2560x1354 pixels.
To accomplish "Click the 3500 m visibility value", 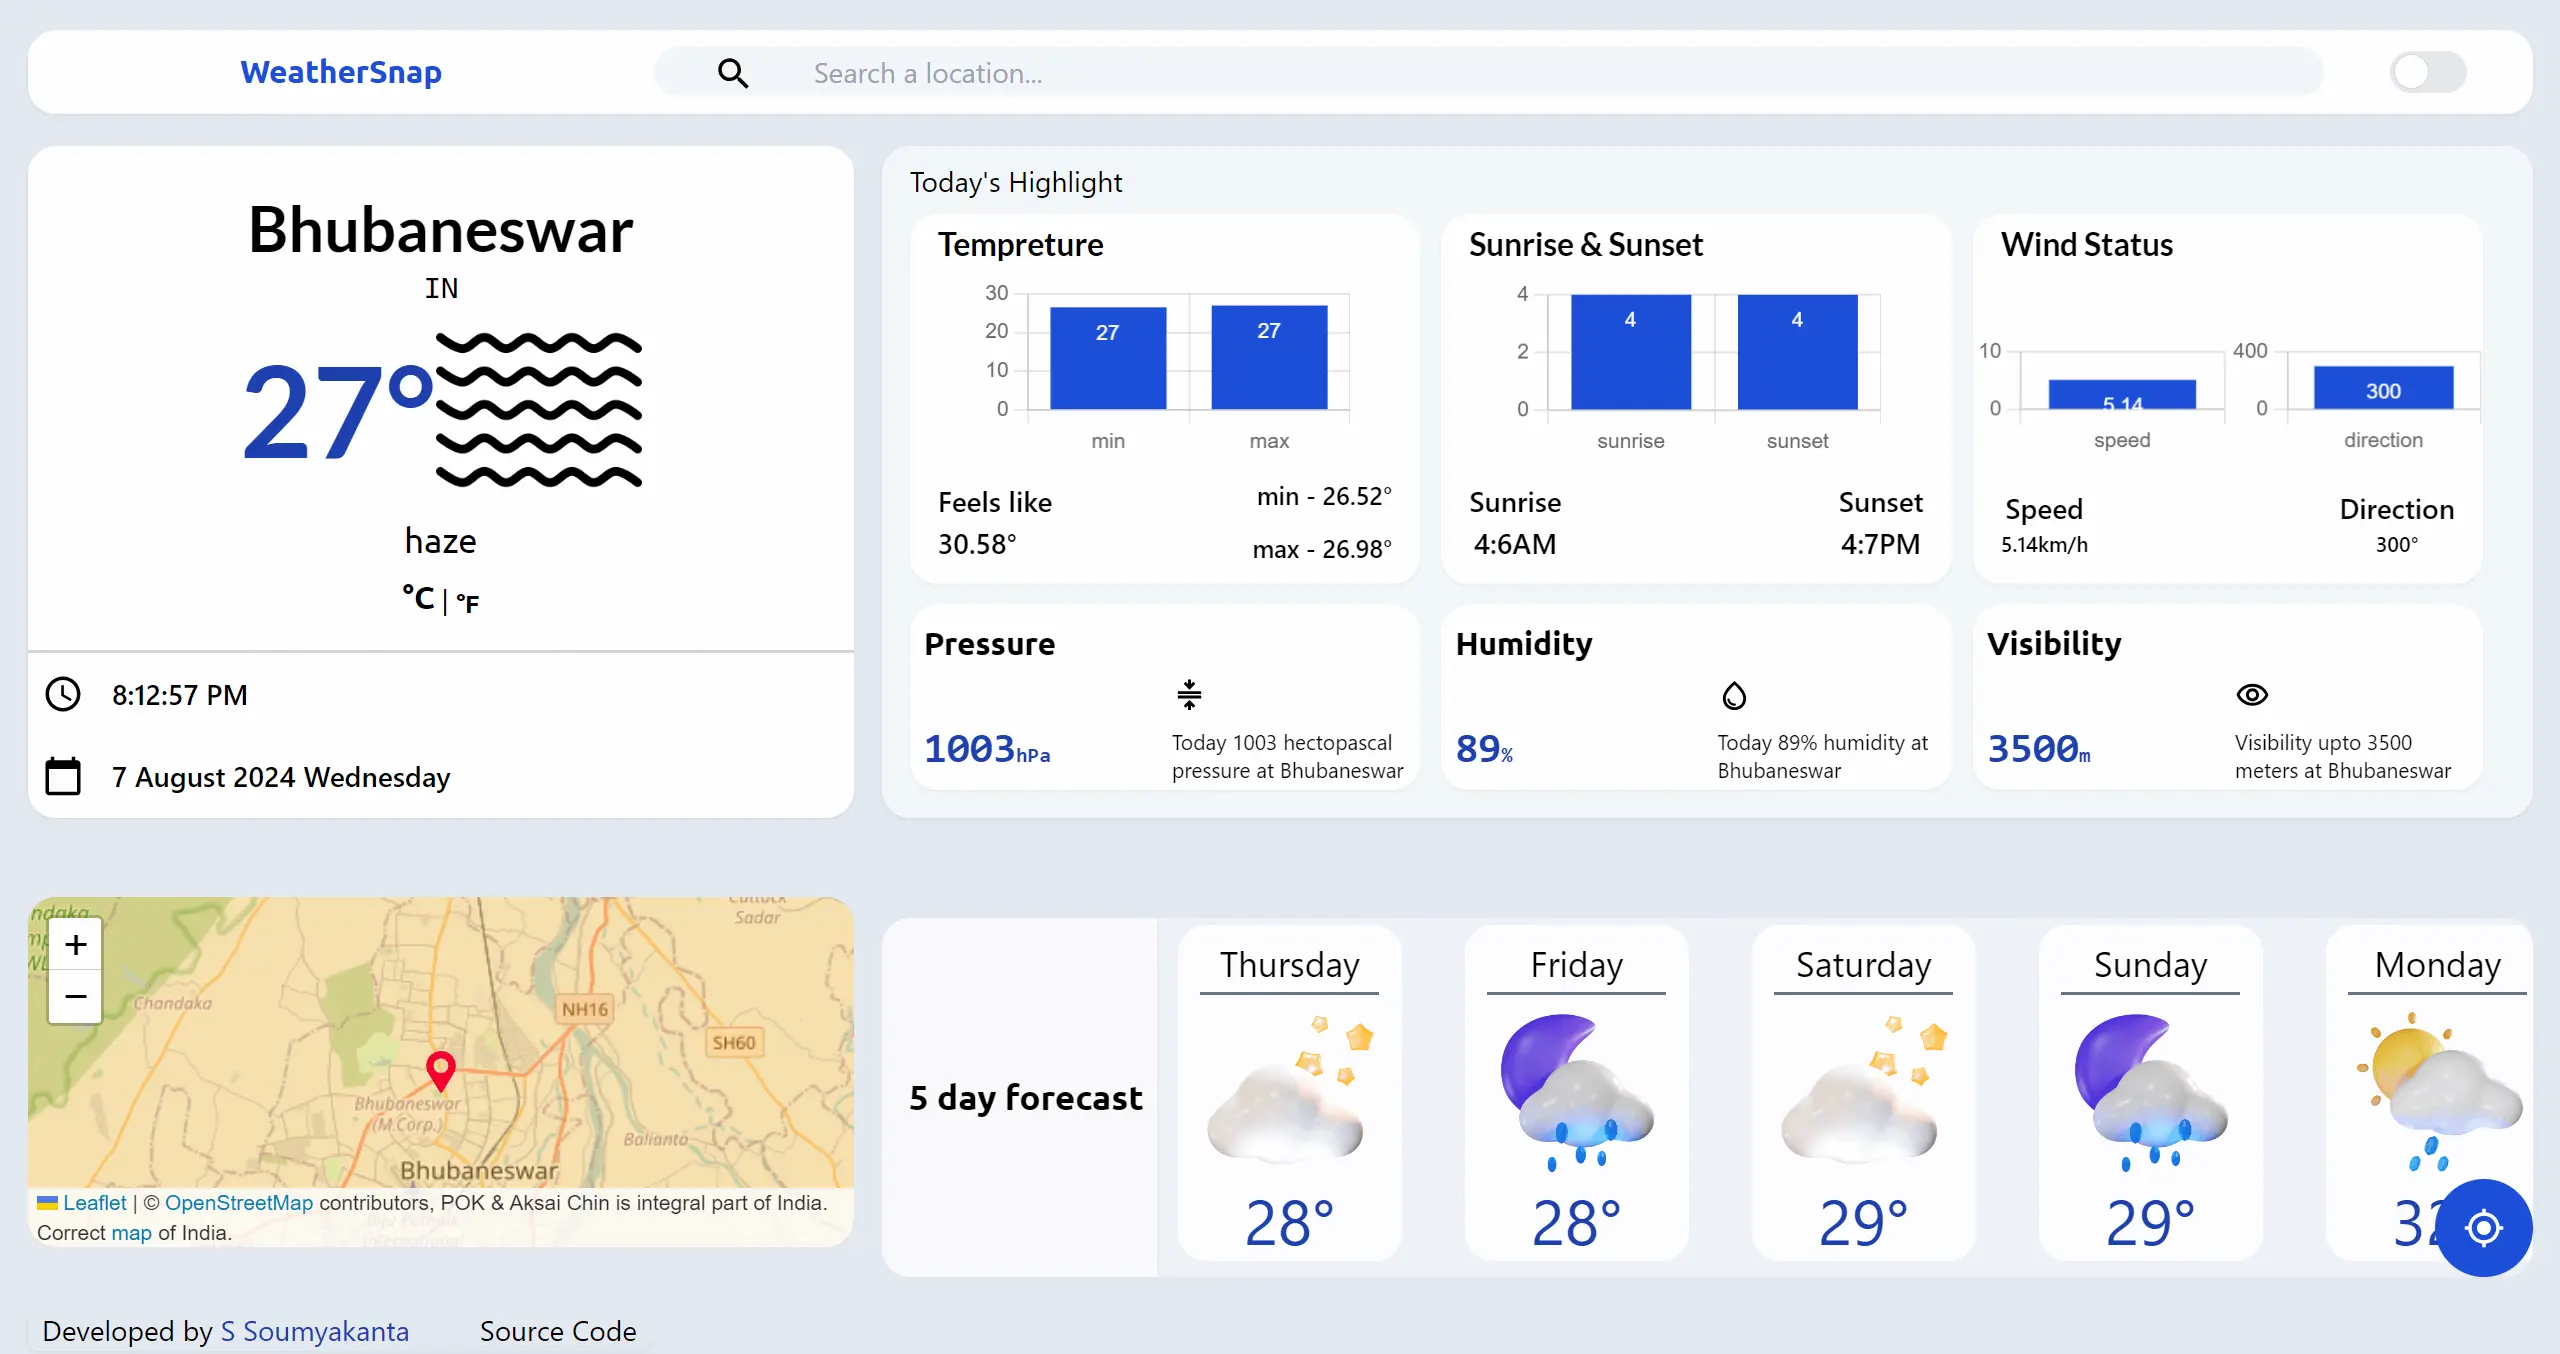I will pyautogui.click(x=2039, y=749).
